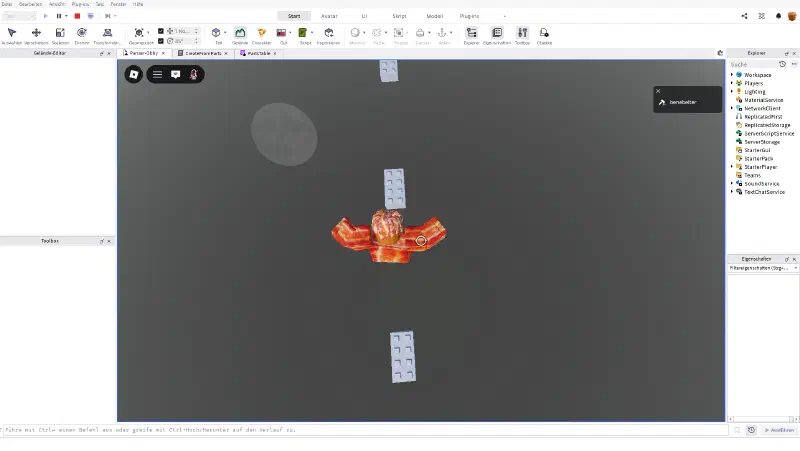The height and width of the screenshot is (451, 800).
Task: Open the command history clock icon
Action: coord(751,430)
